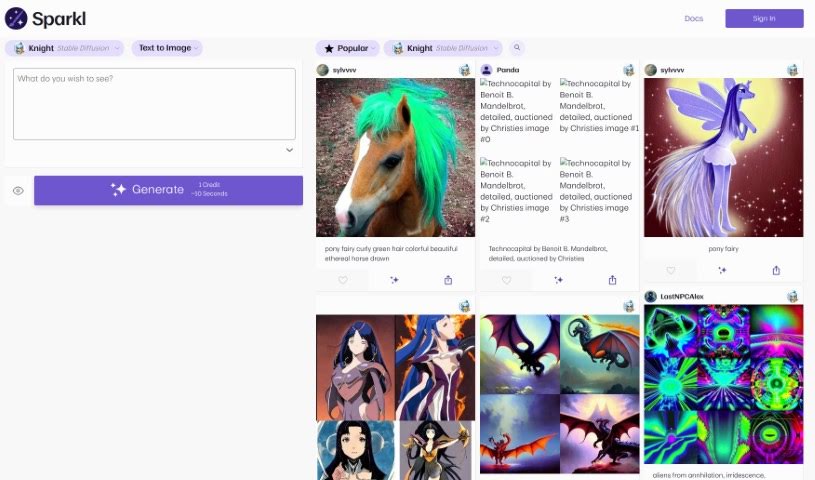815x480 pixels.
Task: Remix the purple 'pony fairy' post with the sparkle icon
Action: point(722,270)
